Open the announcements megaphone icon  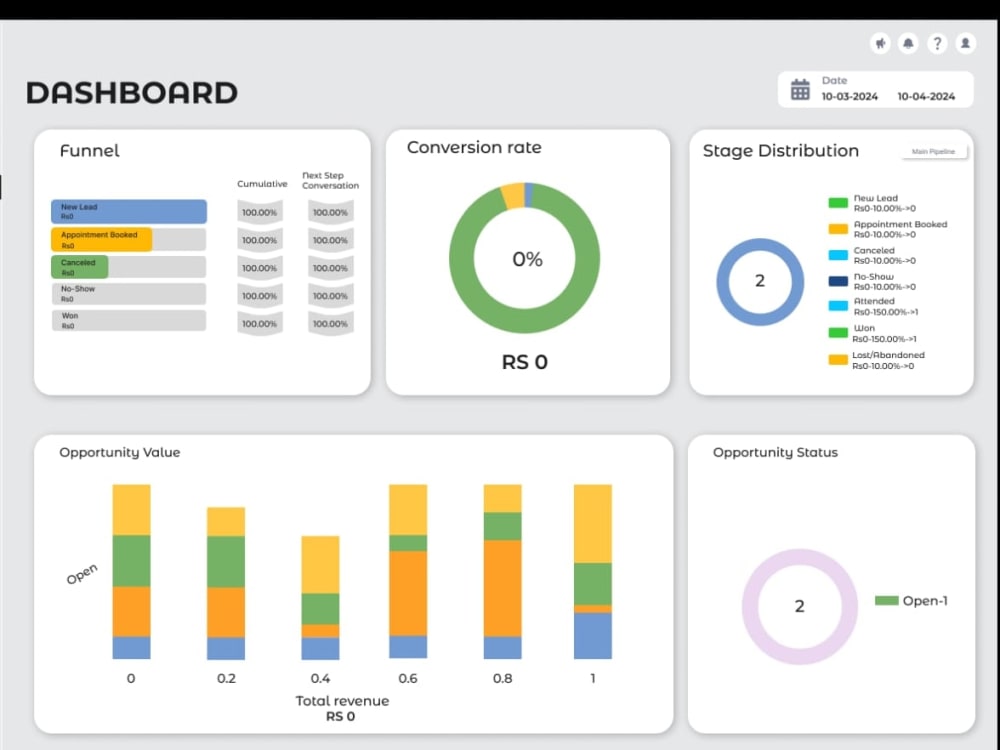[x=880, y=43]
